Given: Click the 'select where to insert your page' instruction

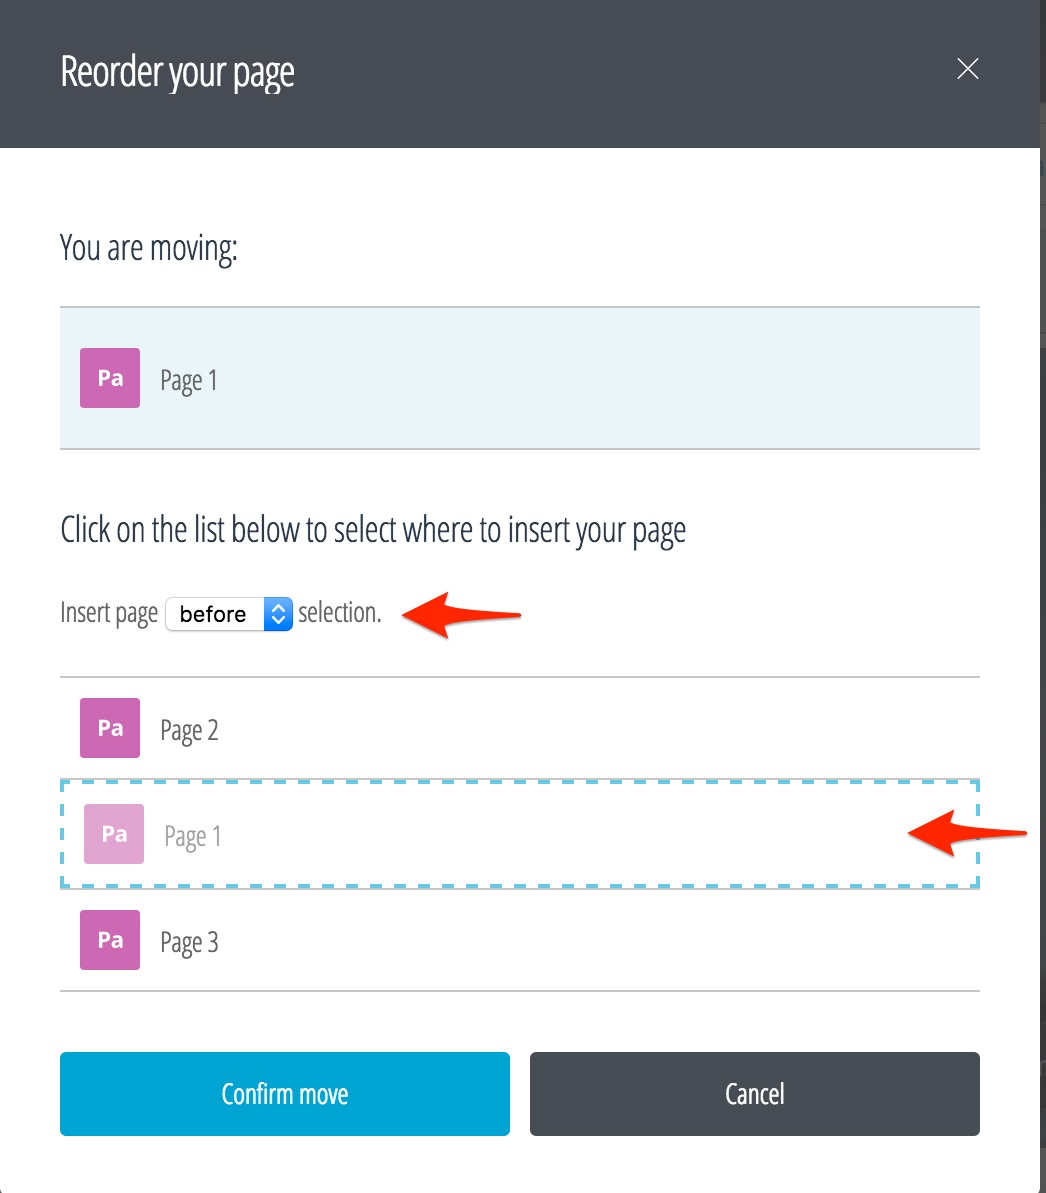Looking at the screenshot, I should coord(373,530).
